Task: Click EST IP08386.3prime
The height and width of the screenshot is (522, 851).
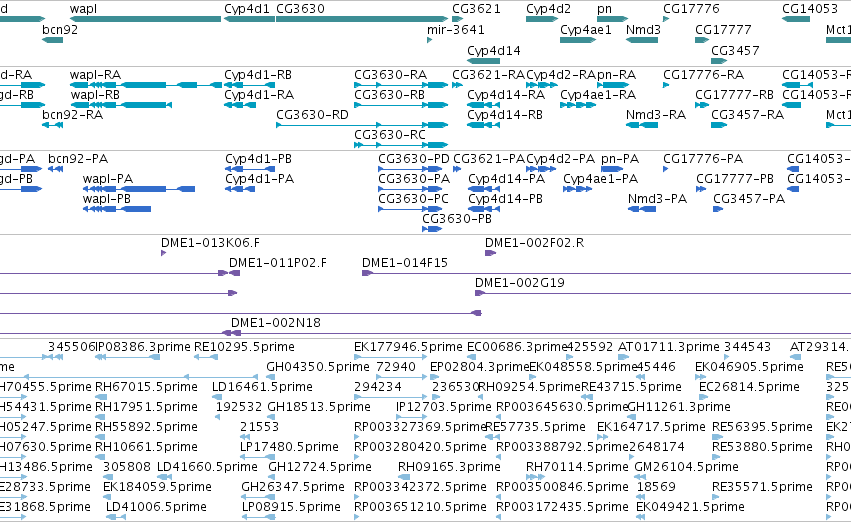Action: point(143,347)
